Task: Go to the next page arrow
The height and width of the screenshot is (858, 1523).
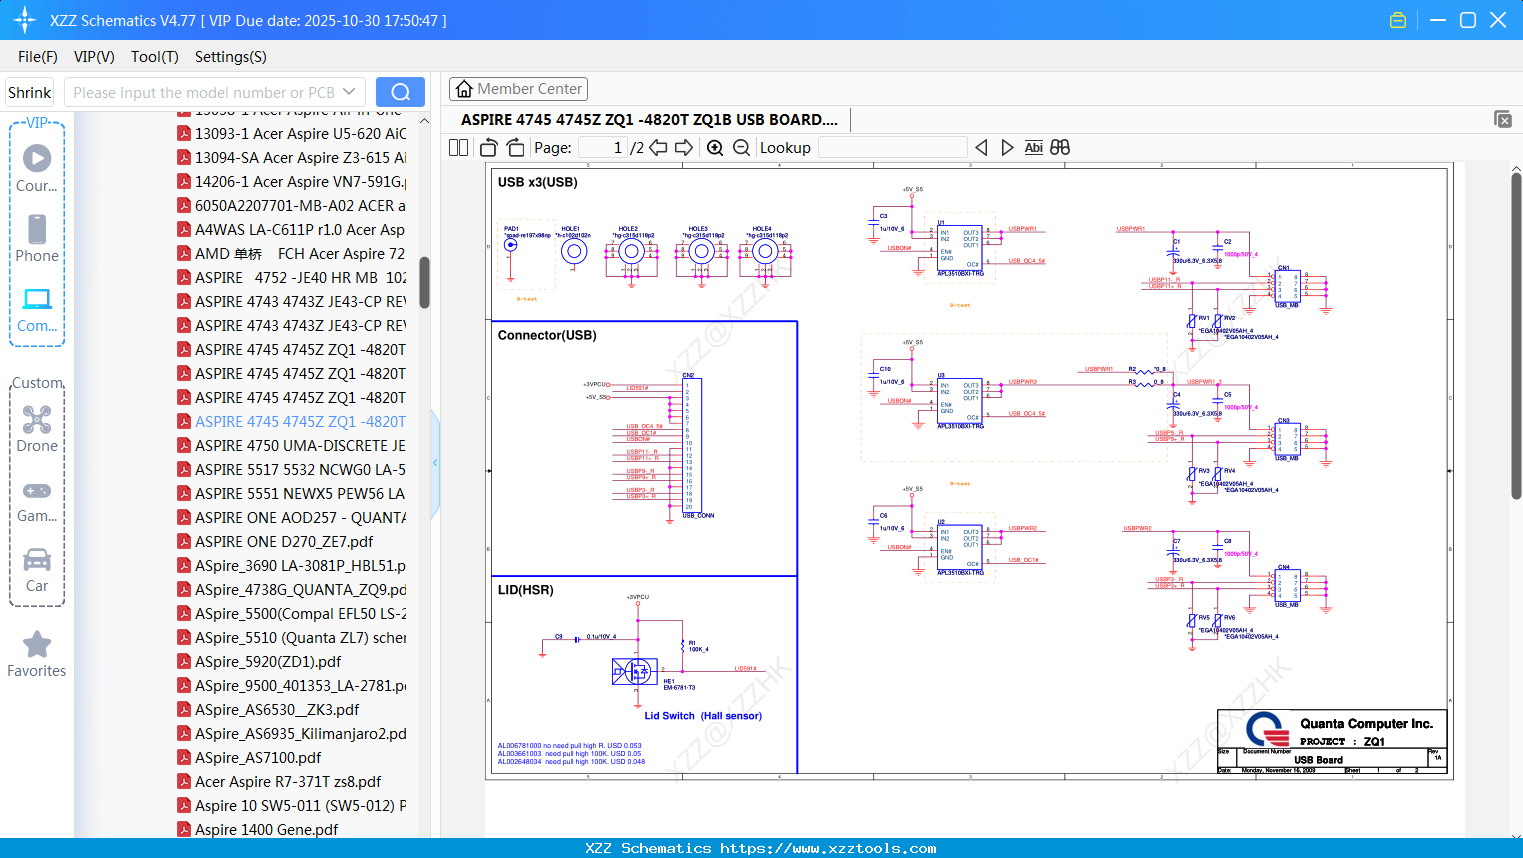Action: click(684, 148)
